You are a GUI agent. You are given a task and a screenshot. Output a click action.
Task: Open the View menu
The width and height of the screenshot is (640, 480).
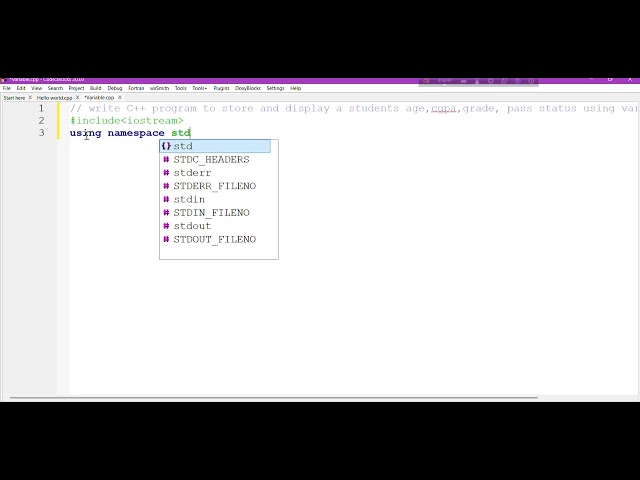[36, 88]
